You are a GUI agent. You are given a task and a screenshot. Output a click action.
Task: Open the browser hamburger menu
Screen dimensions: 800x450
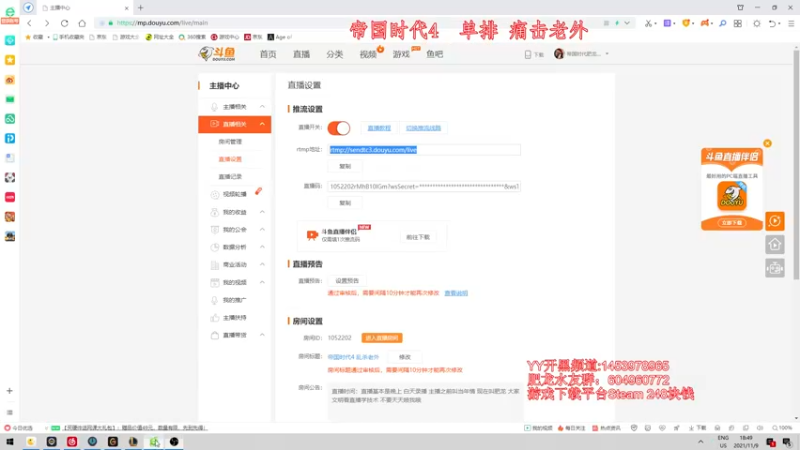coord(791,23)
